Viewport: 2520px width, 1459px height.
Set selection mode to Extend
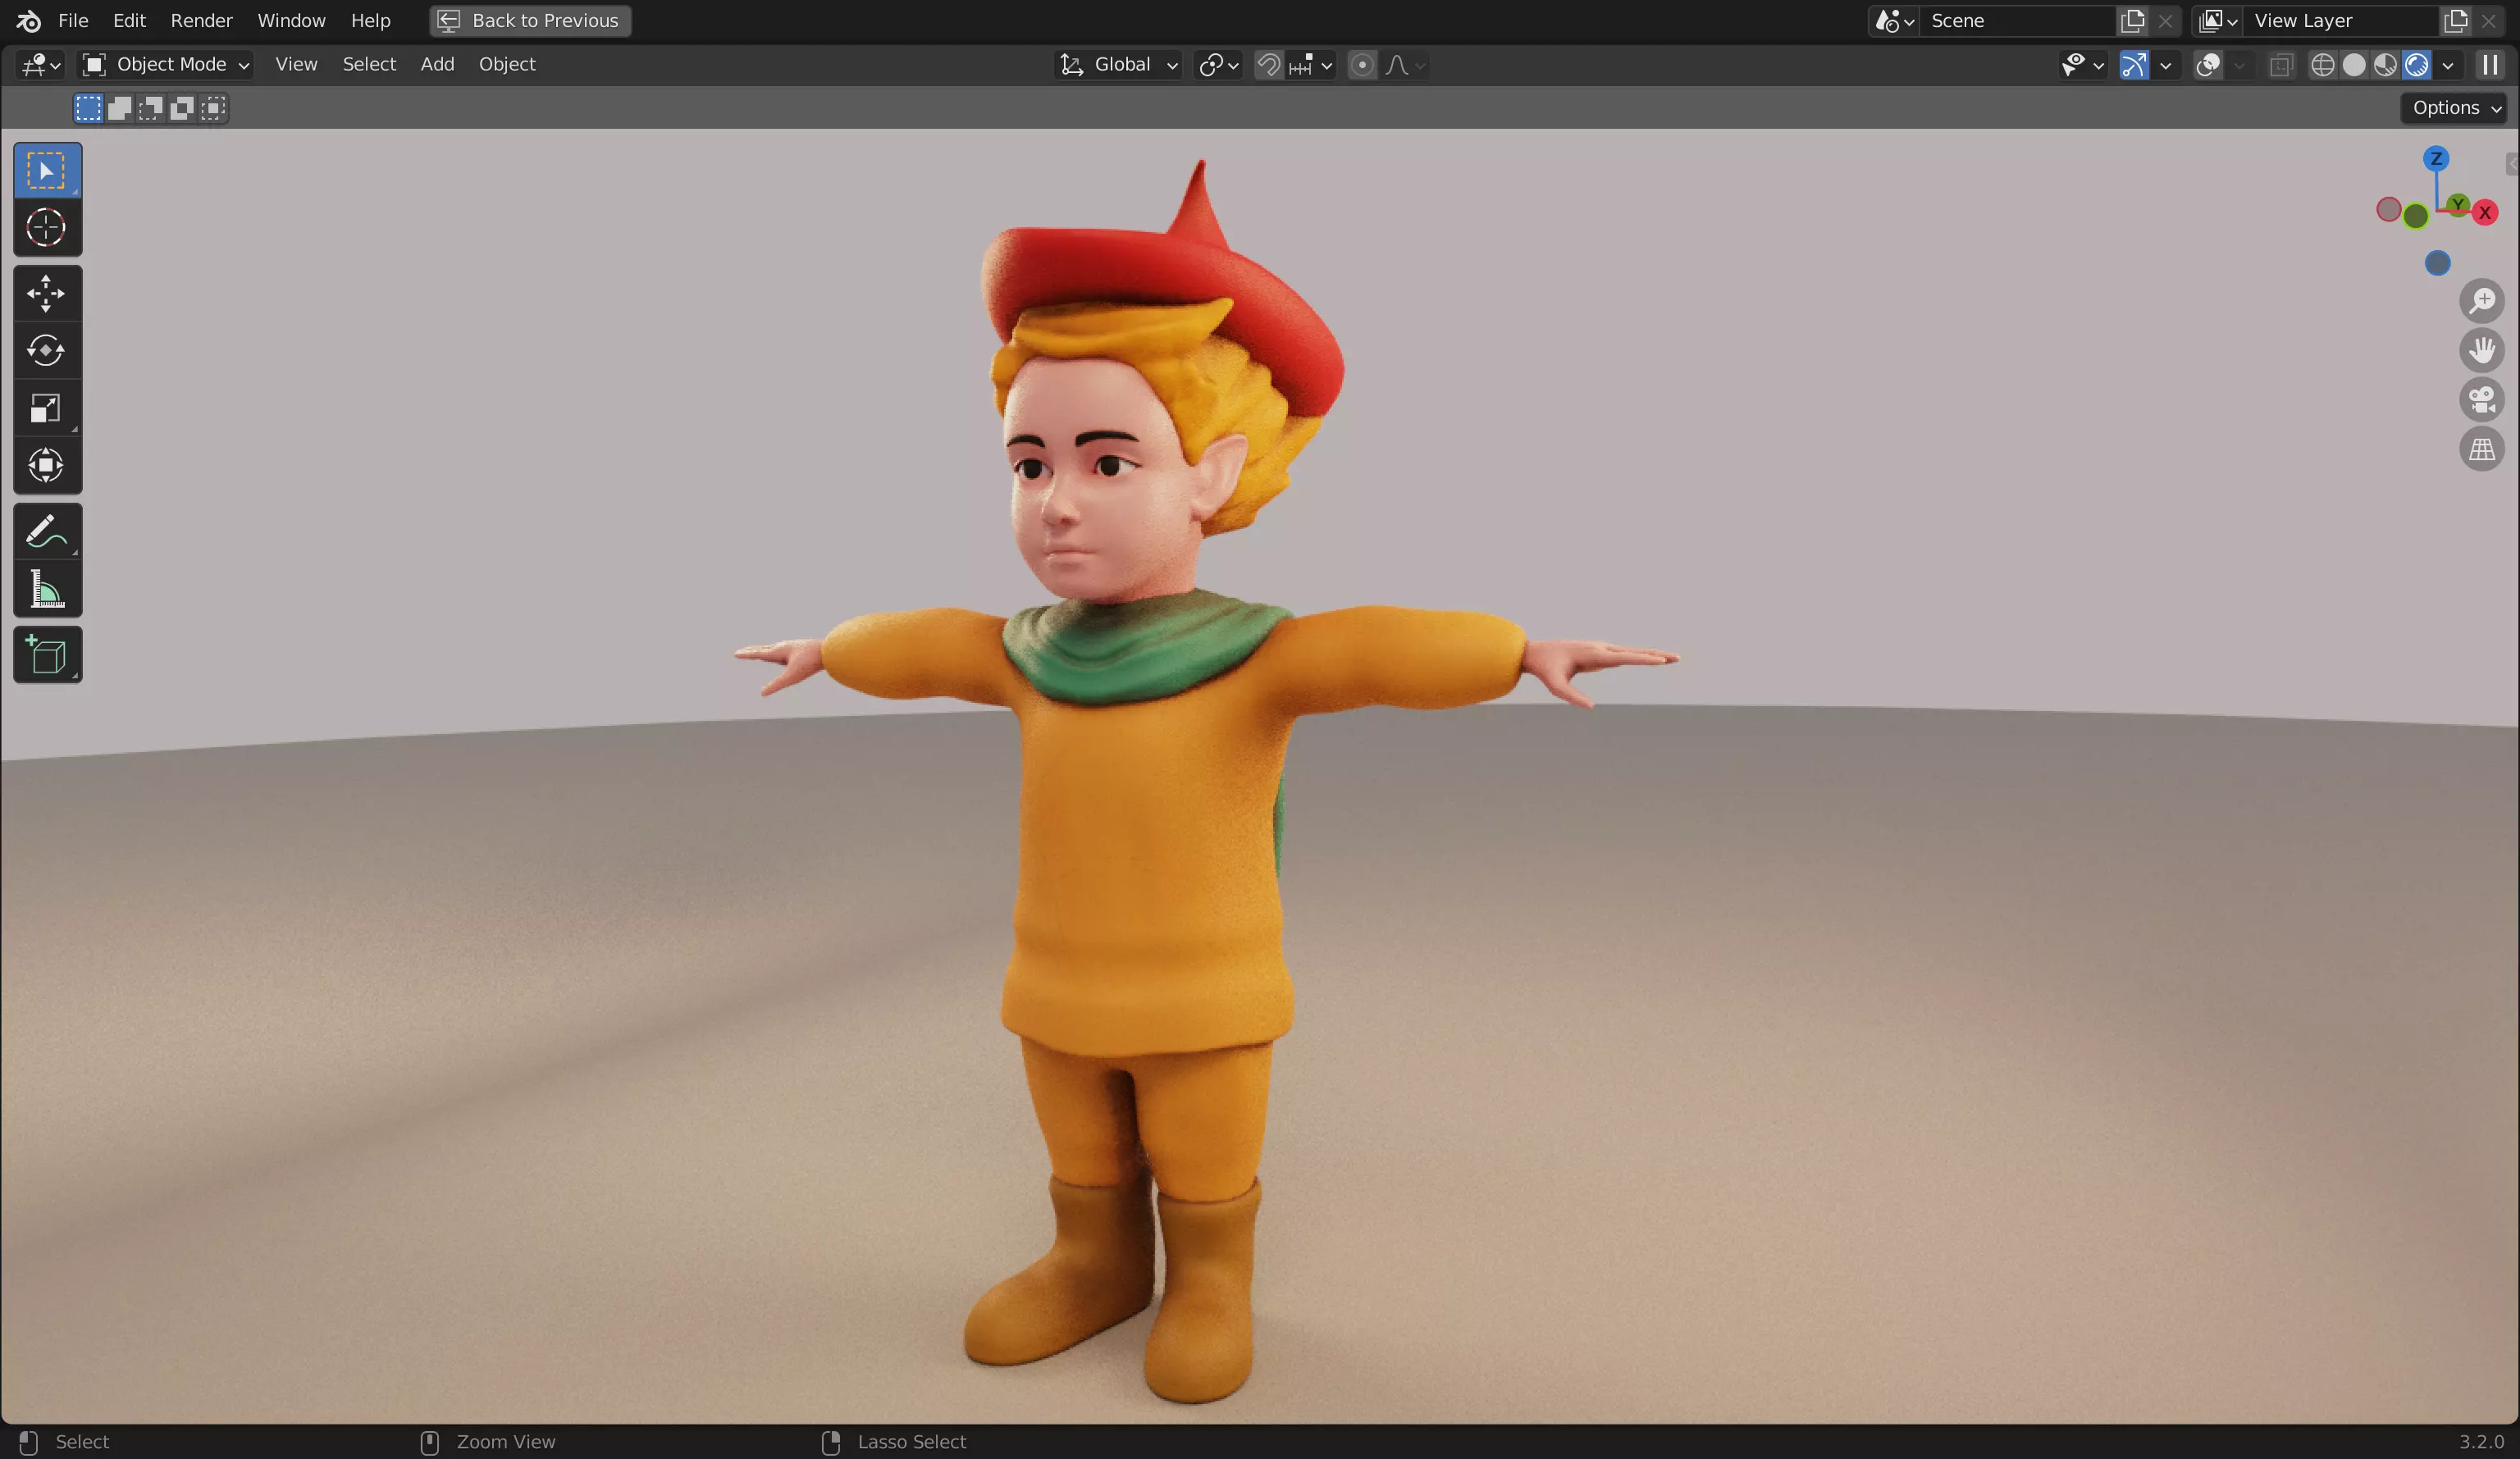[x=120, y=108]
